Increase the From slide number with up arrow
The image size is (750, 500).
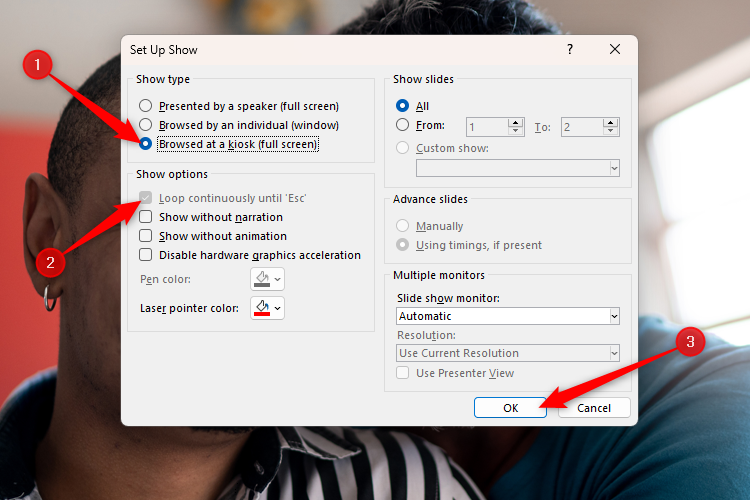(x=515, y=122)
